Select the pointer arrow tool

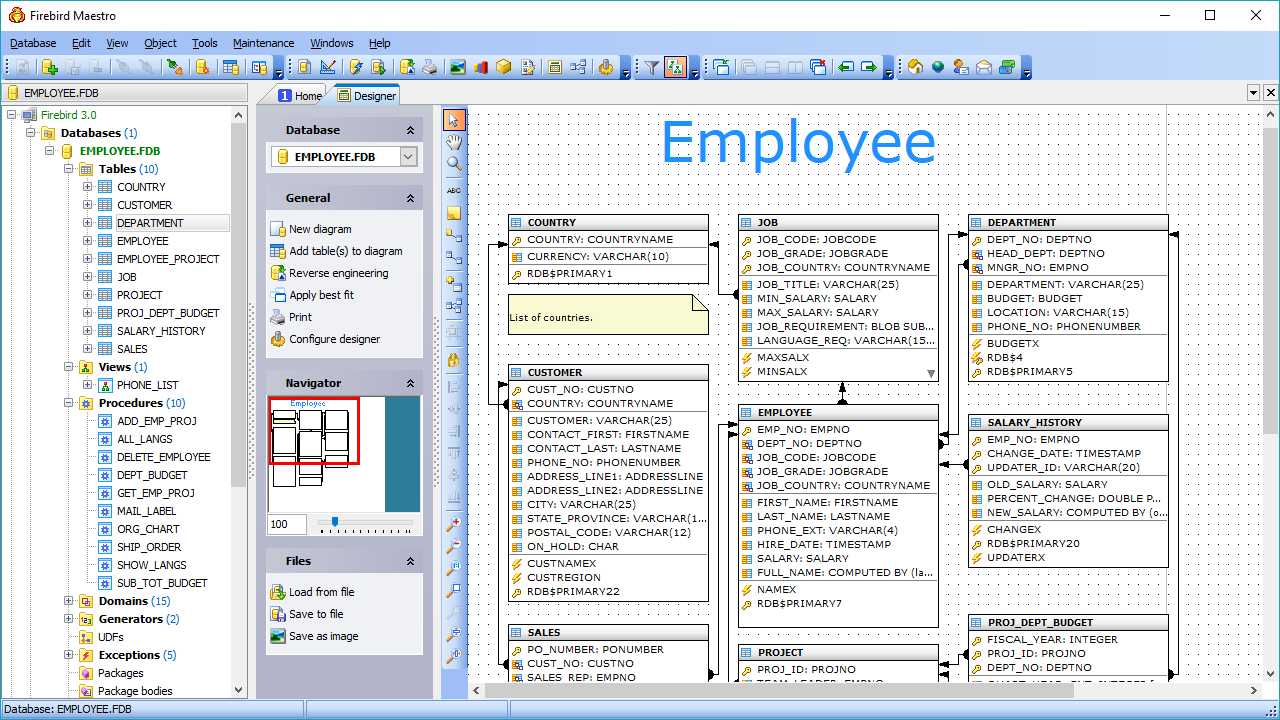454,120
